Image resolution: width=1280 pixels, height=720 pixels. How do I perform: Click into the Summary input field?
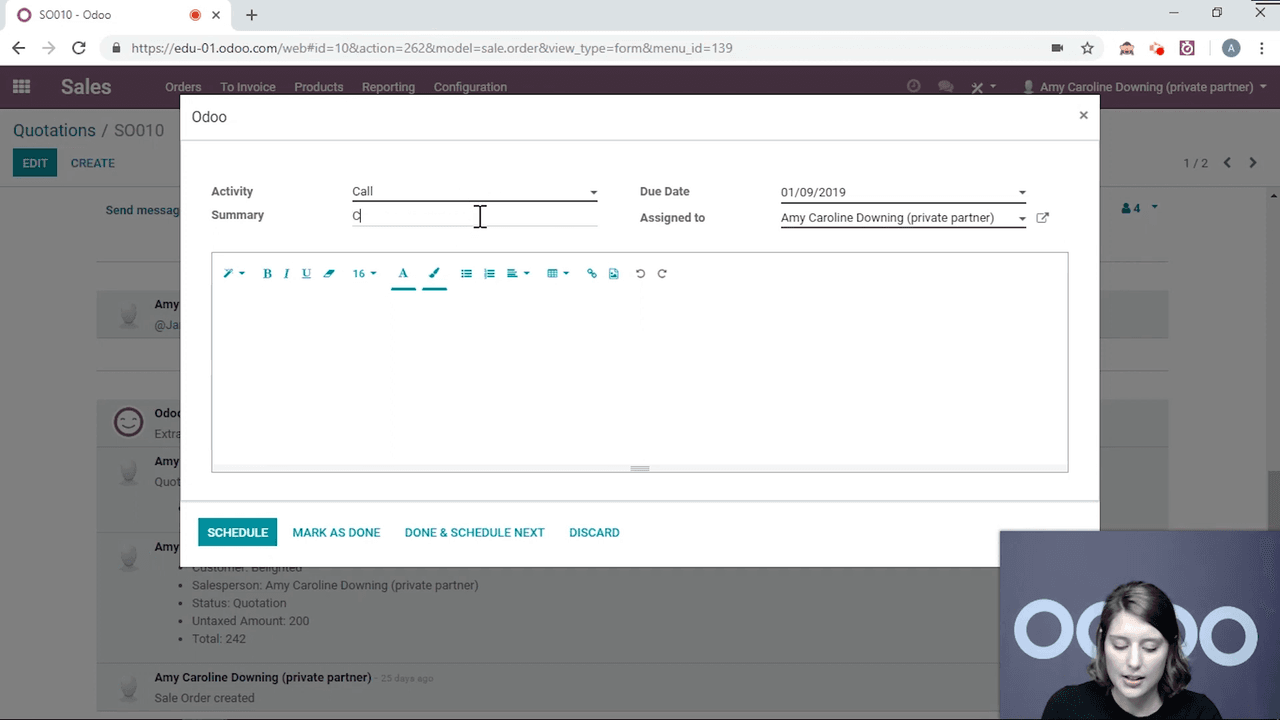474,216
